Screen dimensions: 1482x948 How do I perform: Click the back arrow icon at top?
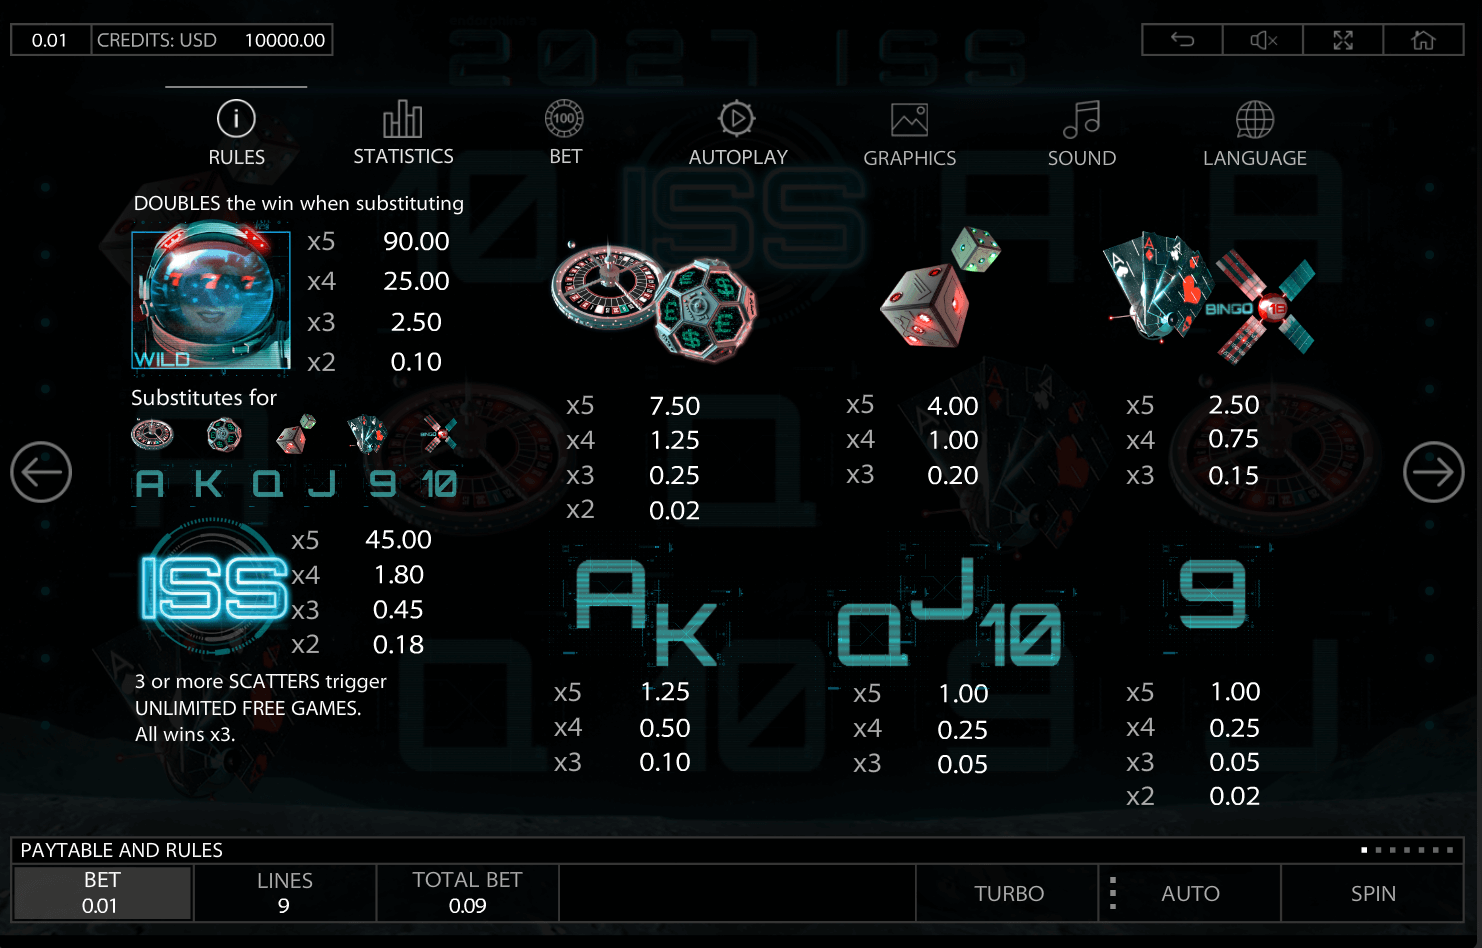tap(1183, 40)
